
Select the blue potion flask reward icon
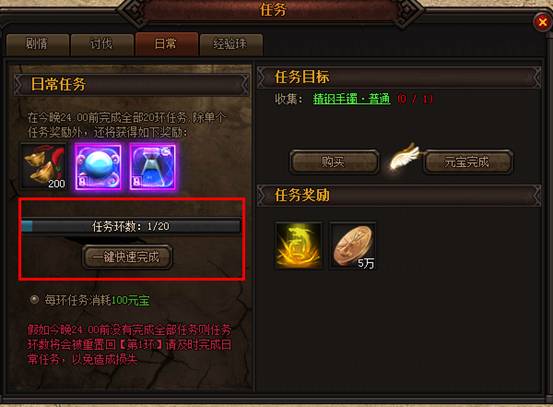152,166
